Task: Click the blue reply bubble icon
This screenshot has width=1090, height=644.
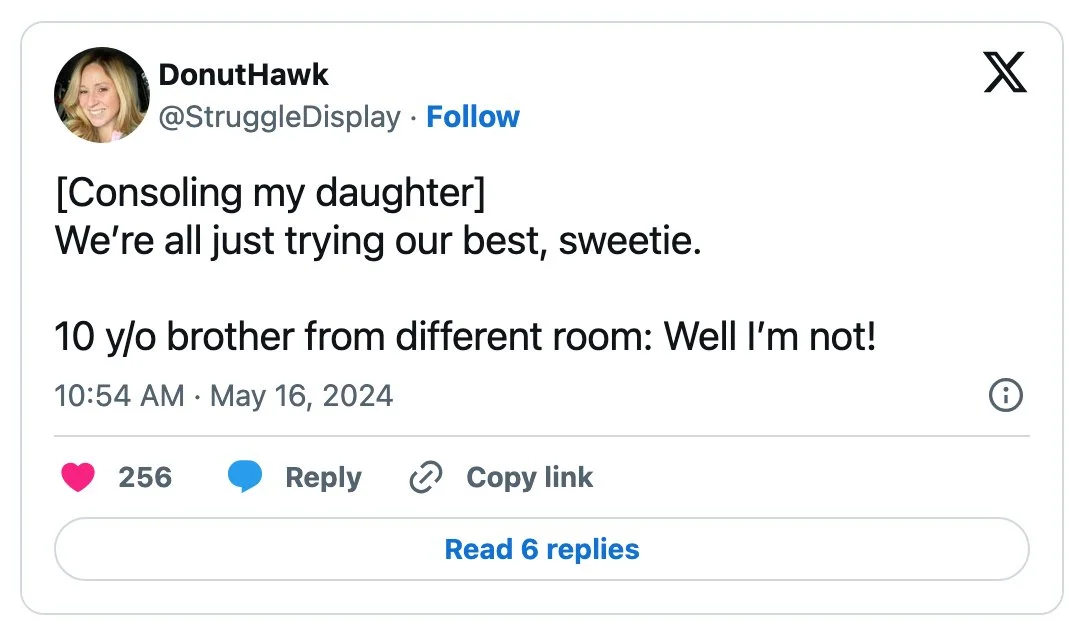Action: pyautogui.click(x=245, y=478)
